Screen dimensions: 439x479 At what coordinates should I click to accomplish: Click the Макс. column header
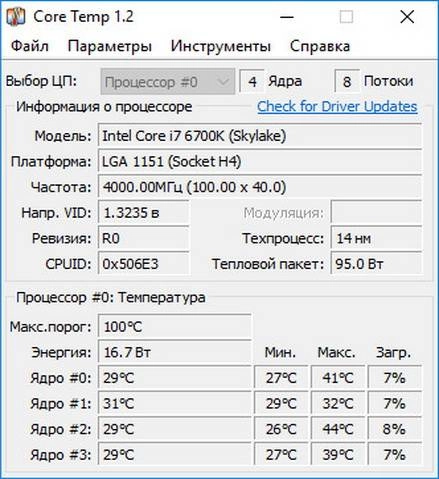336,352
